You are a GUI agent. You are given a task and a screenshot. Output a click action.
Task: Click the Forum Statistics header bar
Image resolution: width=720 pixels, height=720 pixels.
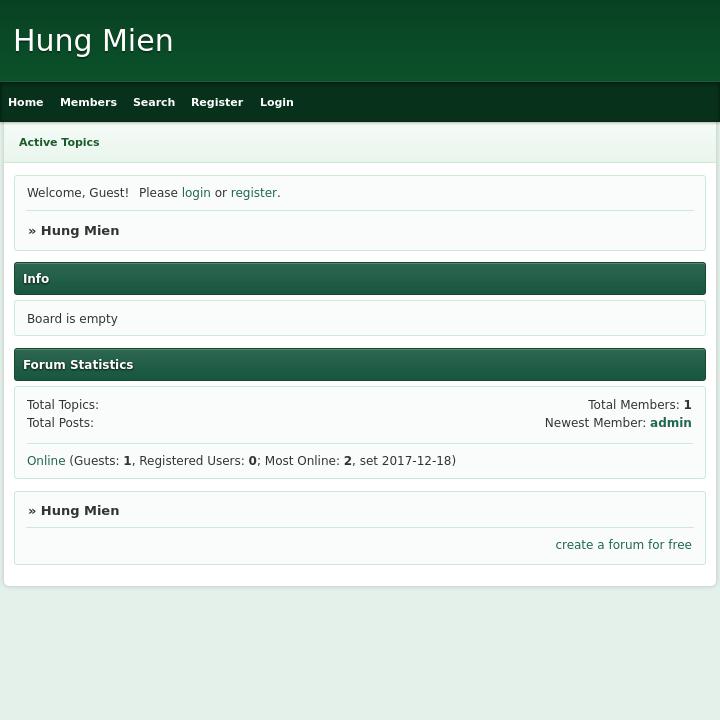tap(360, 365)
